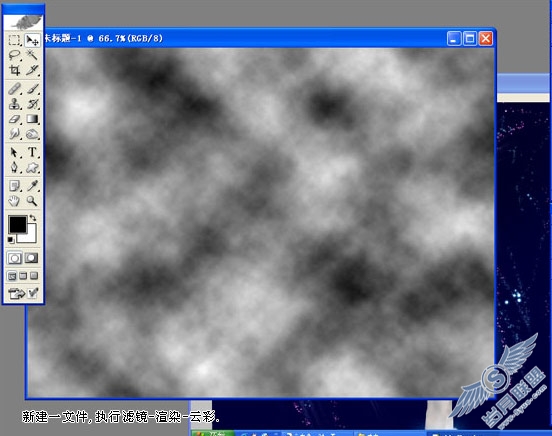Swap foreground and background colors
Image resolution: width=552 pixels, height=436 pixels.
point(33,218)
